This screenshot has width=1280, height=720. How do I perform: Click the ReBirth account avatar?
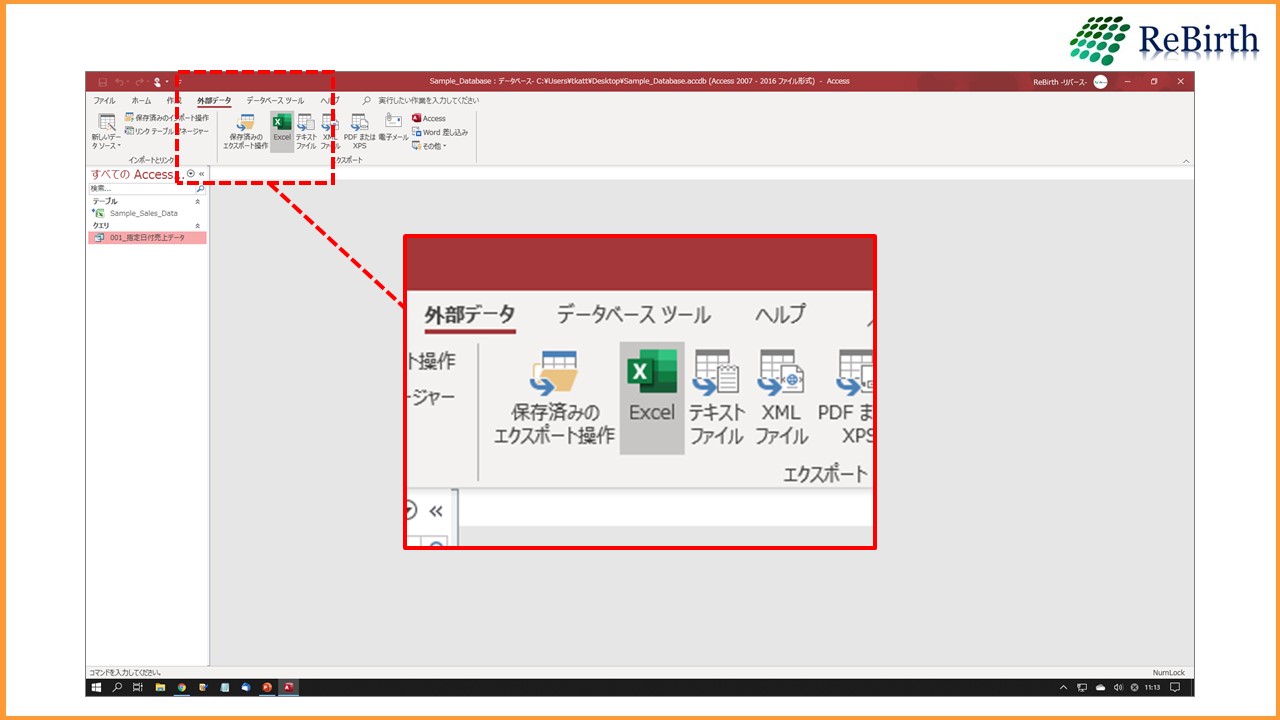(1100, 81)
